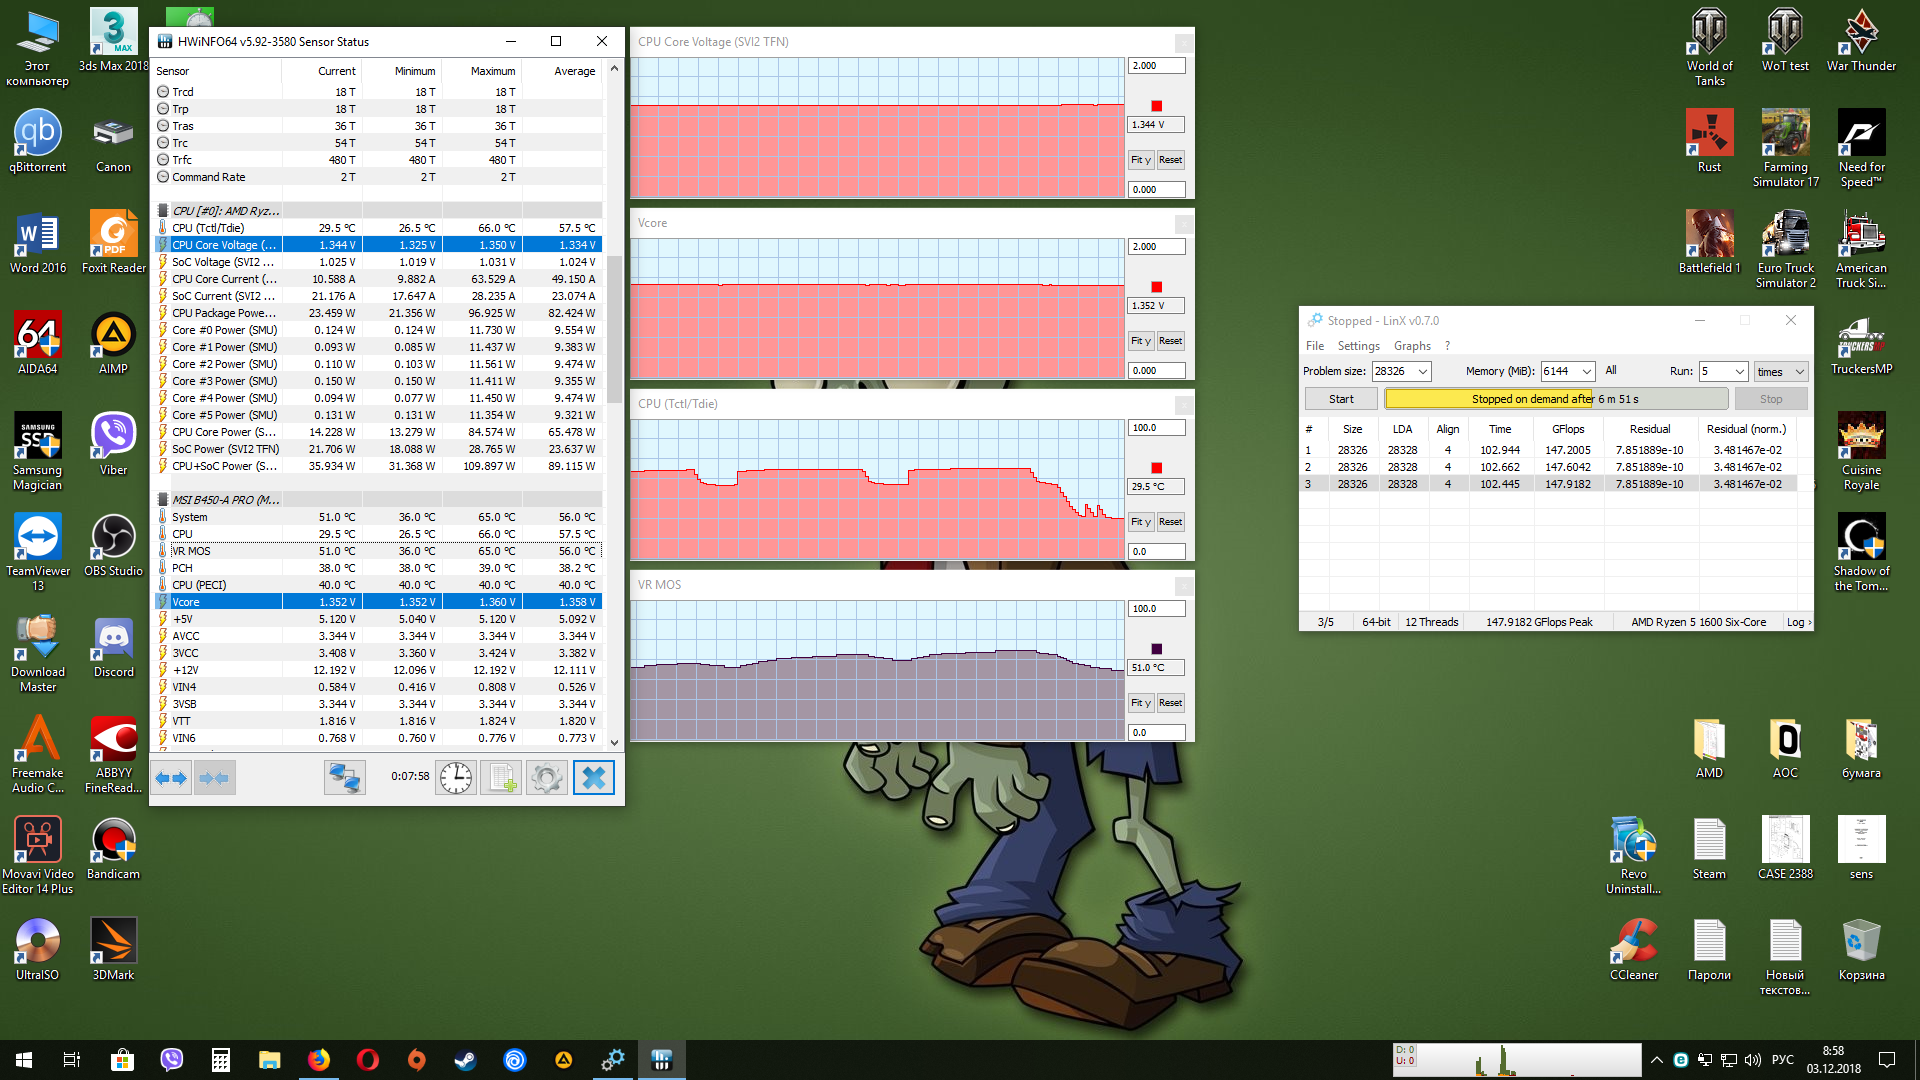Screen dimensions: 1920x1080
Task: Click the expand columns arrows button in HWiNFO
Action: (x=172, y=778)
